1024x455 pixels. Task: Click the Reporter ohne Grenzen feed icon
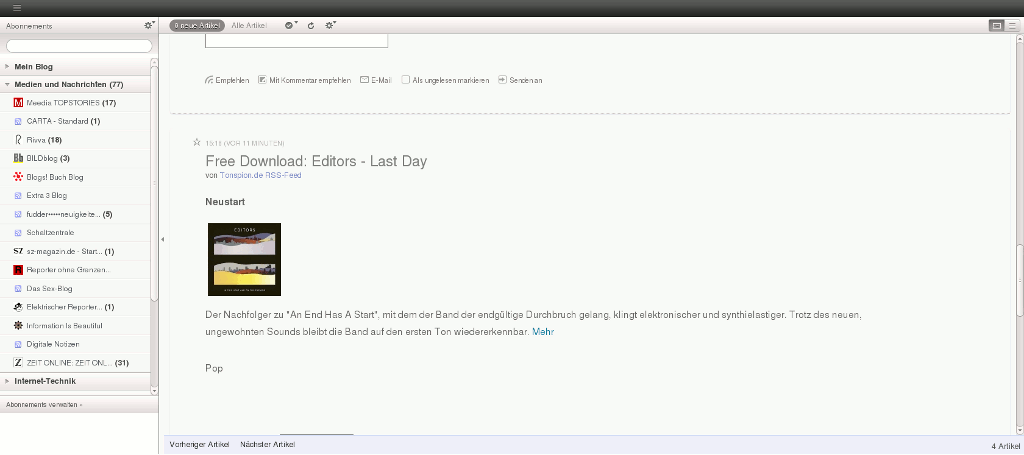coord(18,270)
